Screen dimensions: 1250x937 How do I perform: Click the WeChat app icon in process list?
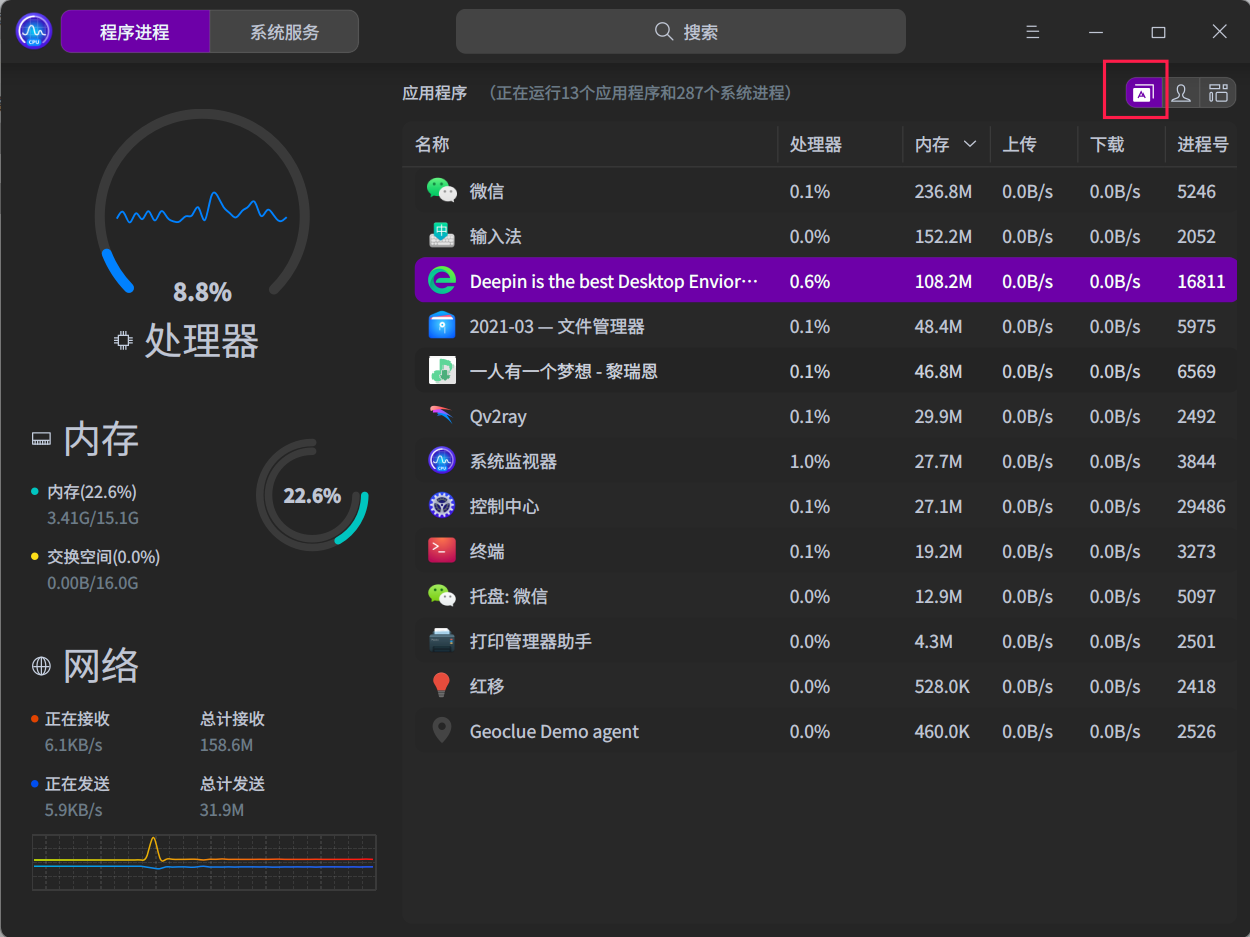pos(441,191)
